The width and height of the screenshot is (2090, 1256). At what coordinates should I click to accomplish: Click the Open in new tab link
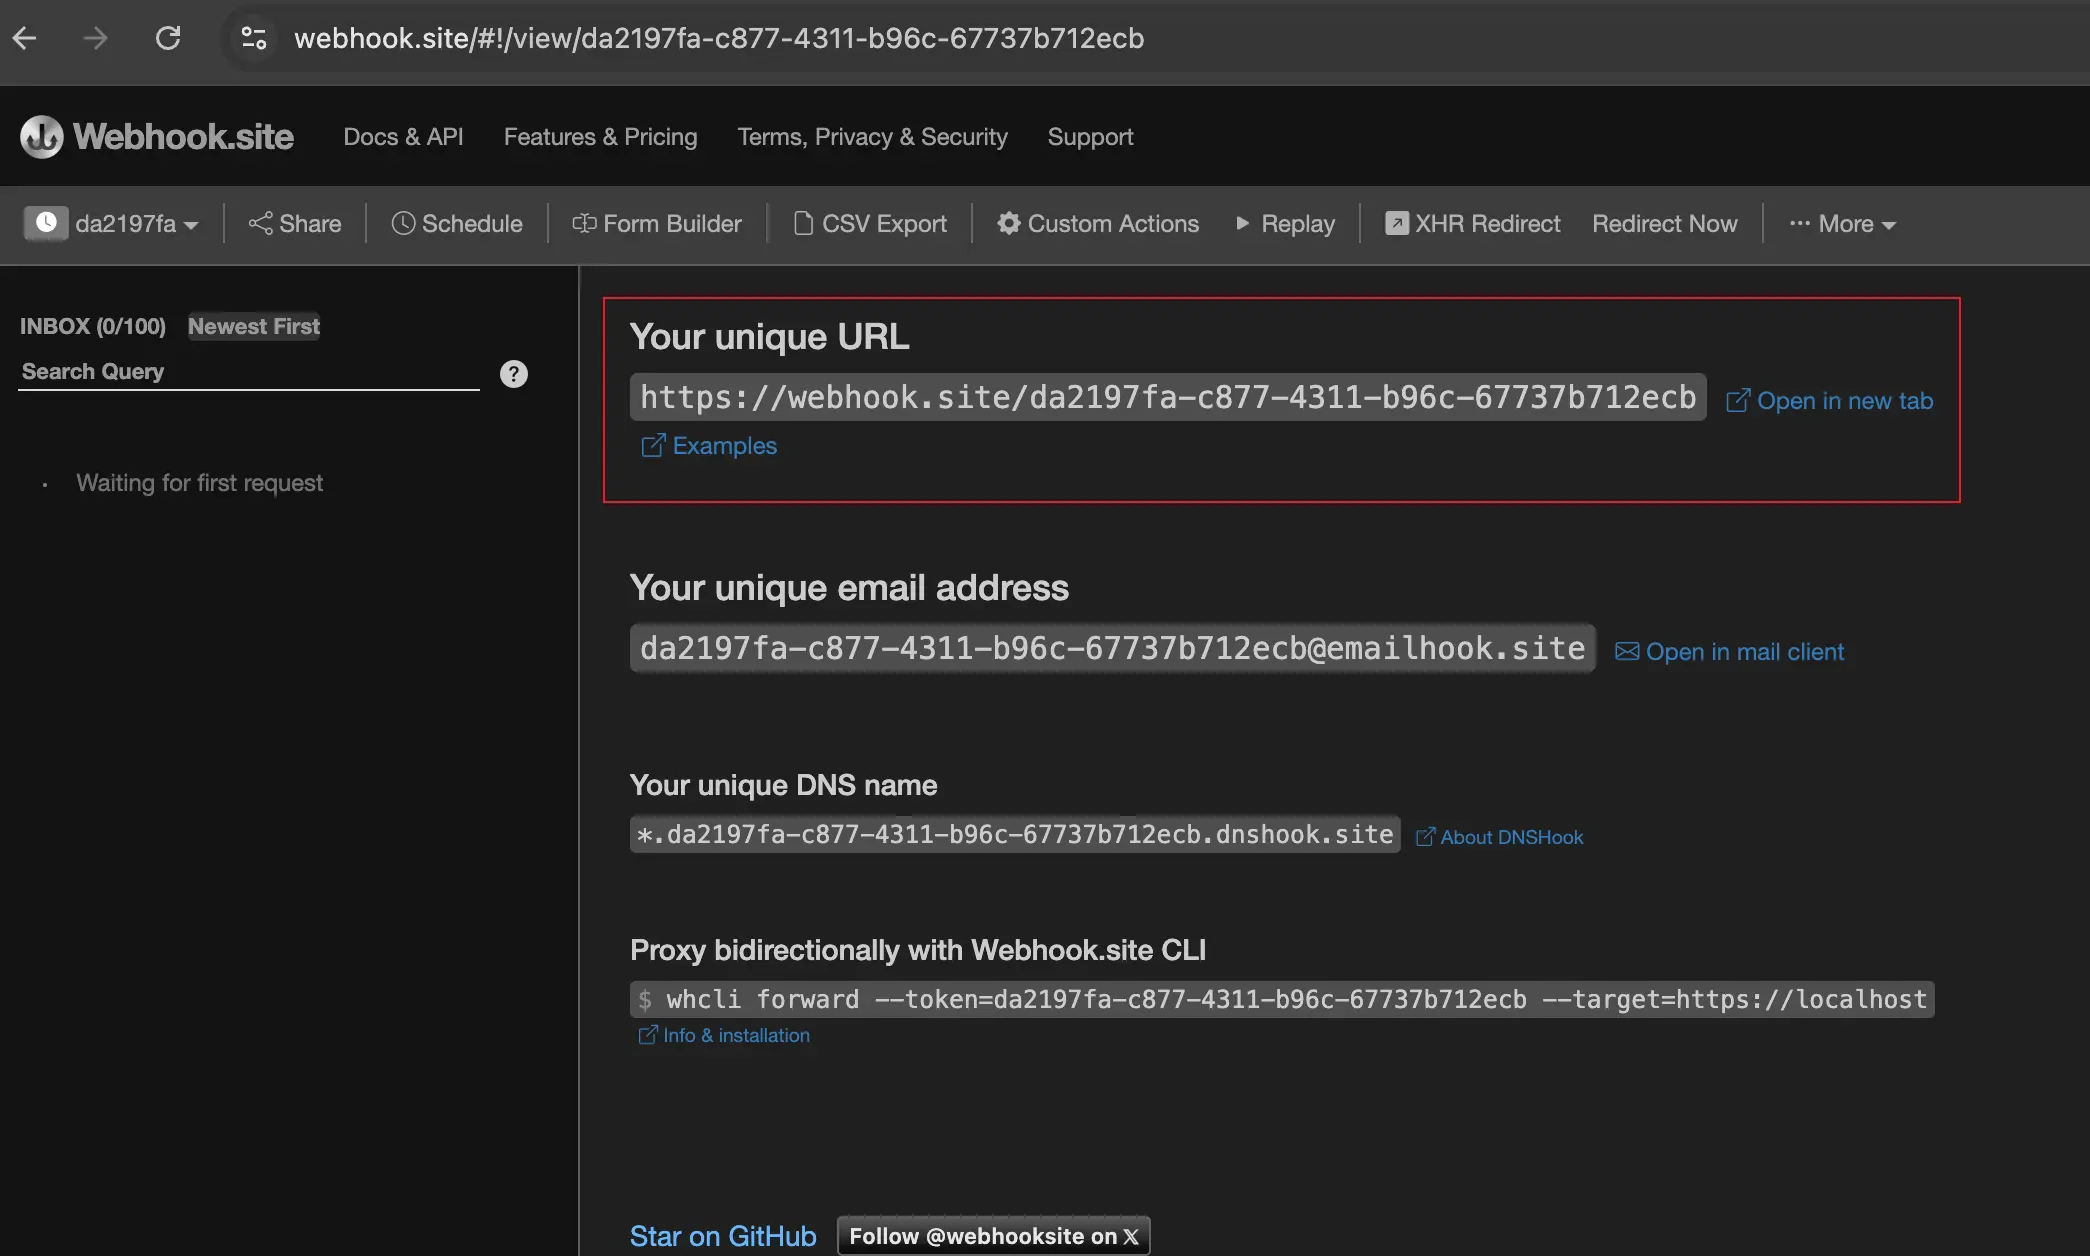tap(1830, 401)
